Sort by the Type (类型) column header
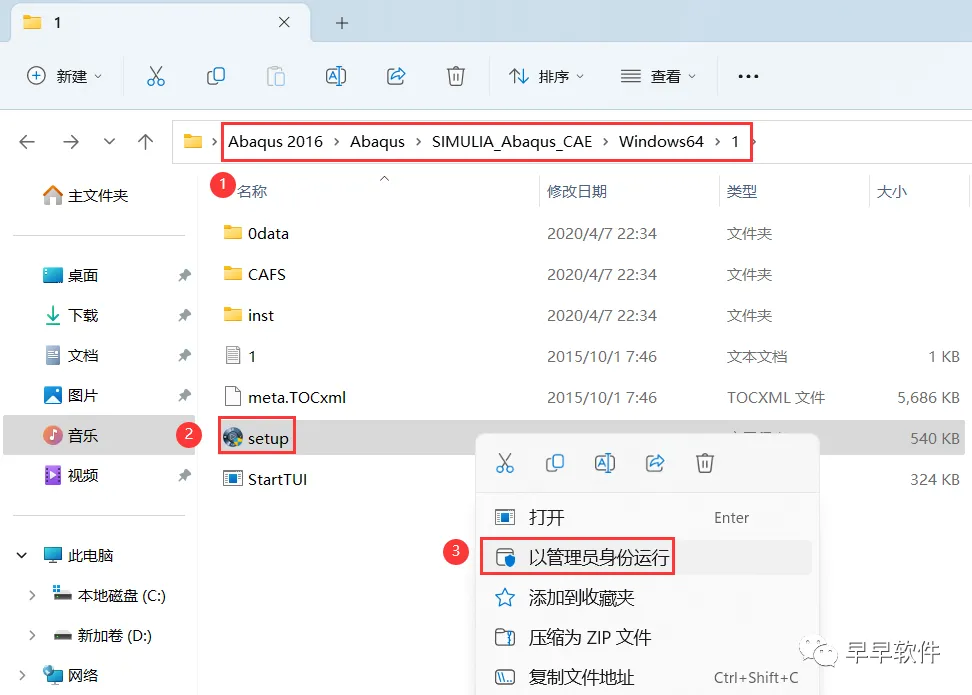 tap(741, 191)
